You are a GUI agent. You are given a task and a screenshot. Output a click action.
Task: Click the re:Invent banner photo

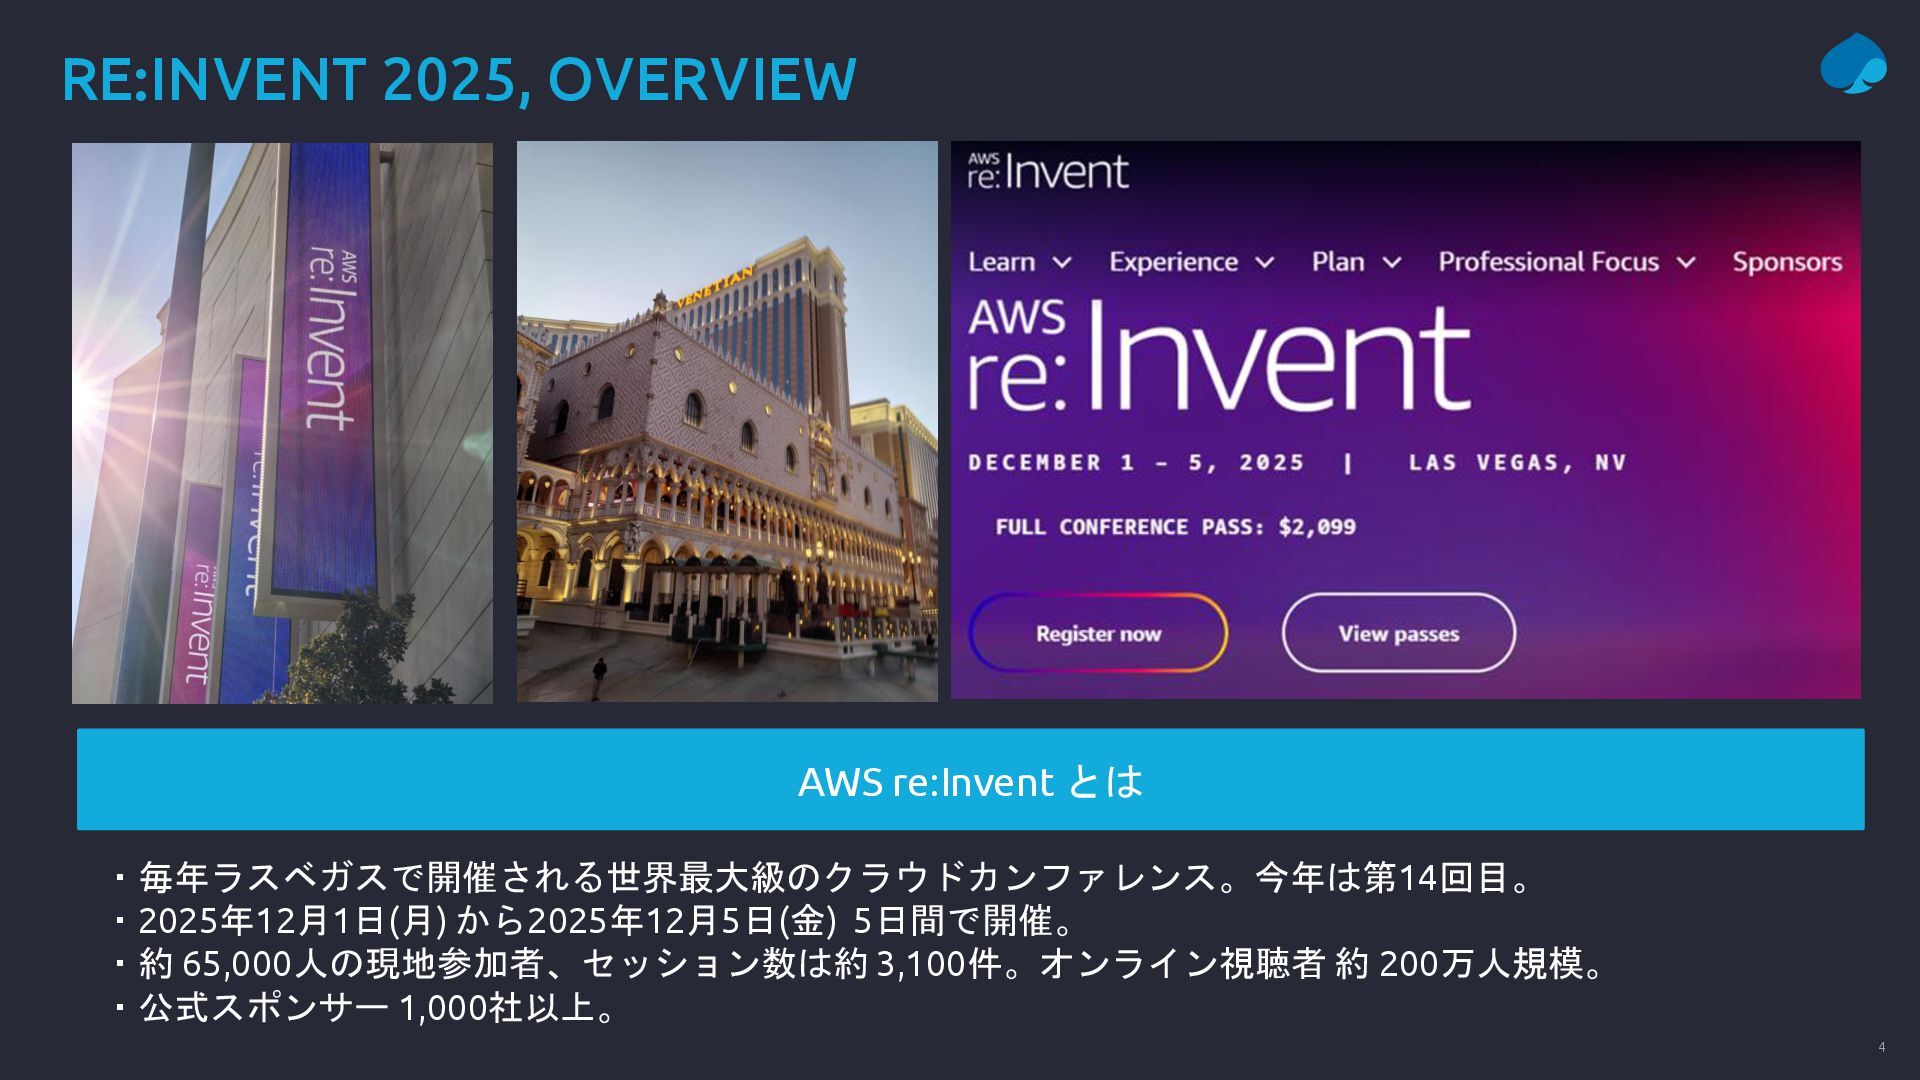tap(282, 422)
